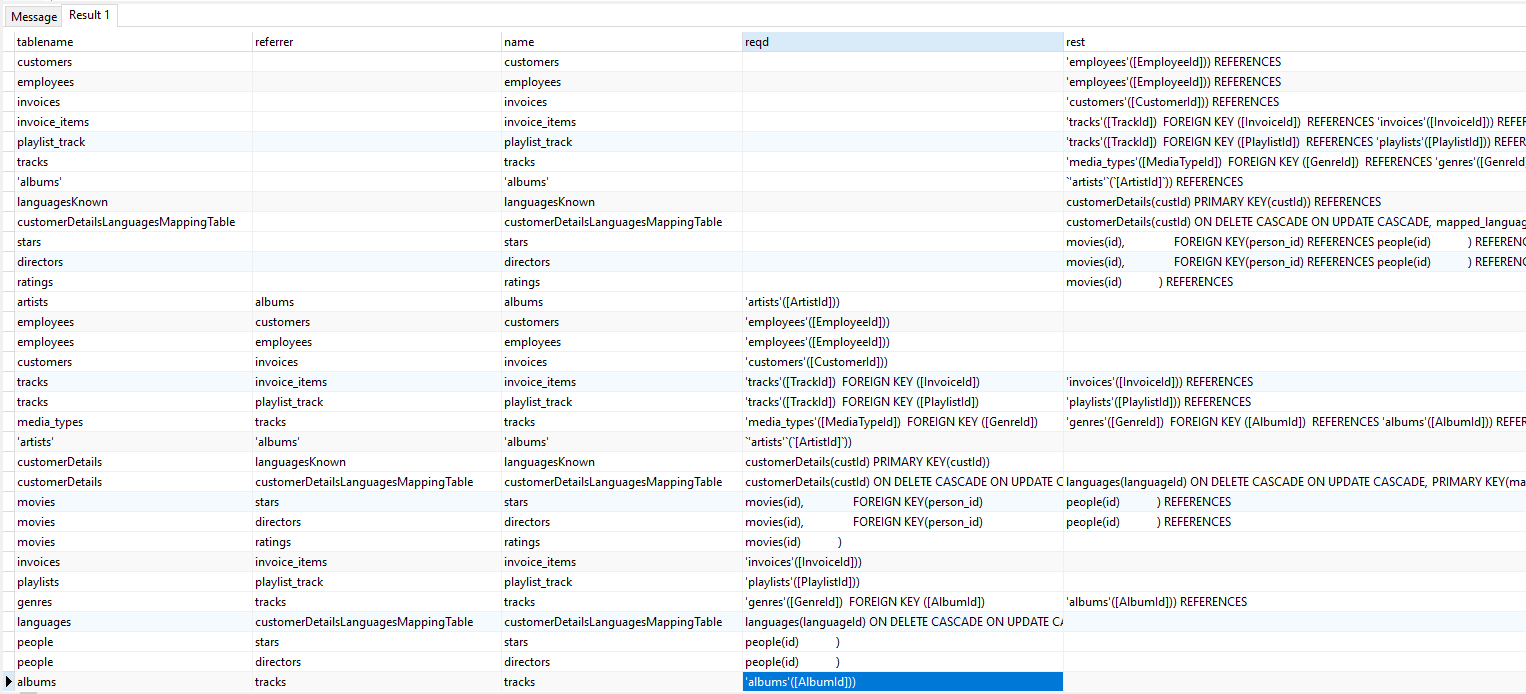The height and width of the screenshot is (694, 1526).
Task: Click tablename cell 'genres'
Action: tap(132, 602)
